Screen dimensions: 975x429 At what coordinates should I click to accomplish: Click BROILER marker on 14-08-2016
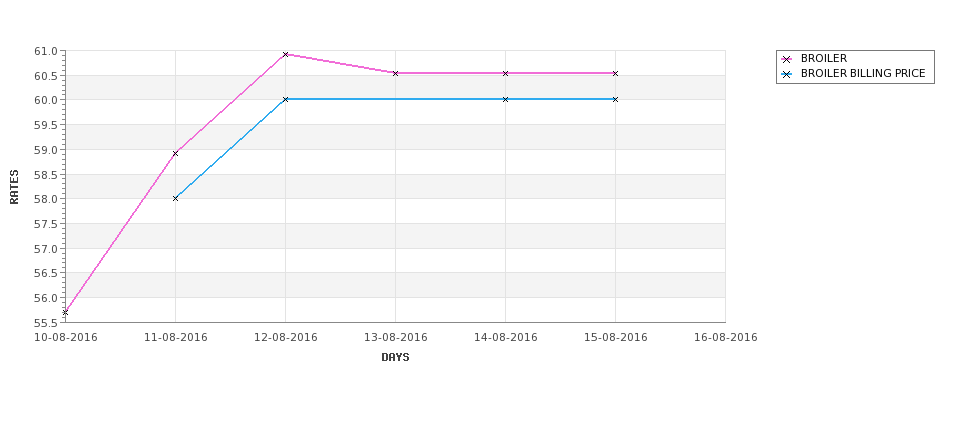point(506,73)
